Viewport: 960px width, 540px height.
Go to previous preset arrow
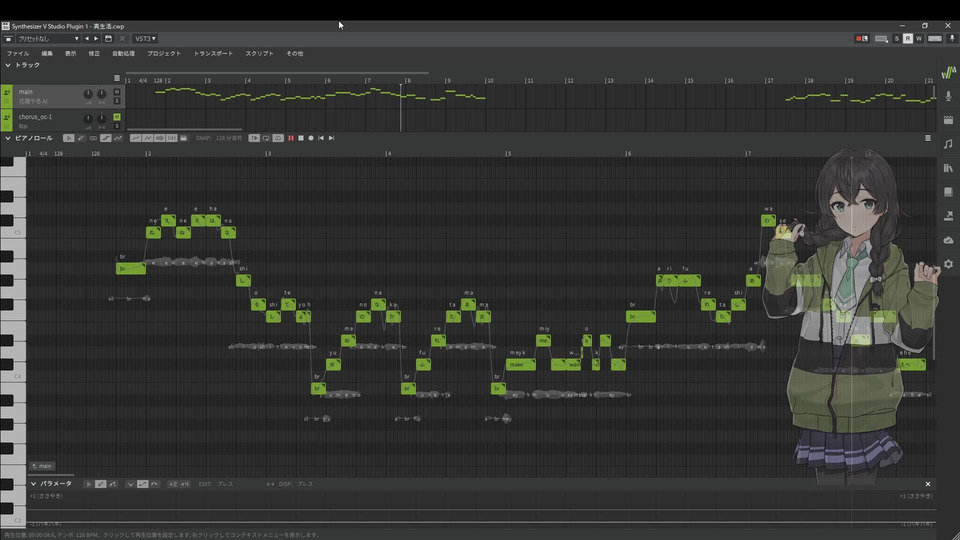coord(86,39)
